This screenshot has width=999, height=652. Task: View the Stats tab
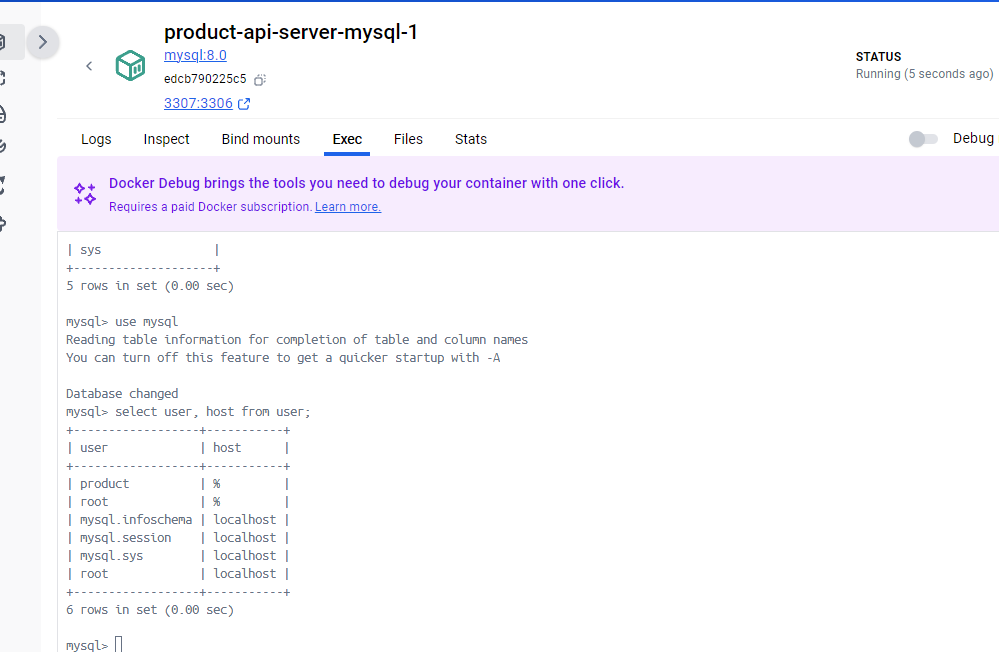coord(471,139)
